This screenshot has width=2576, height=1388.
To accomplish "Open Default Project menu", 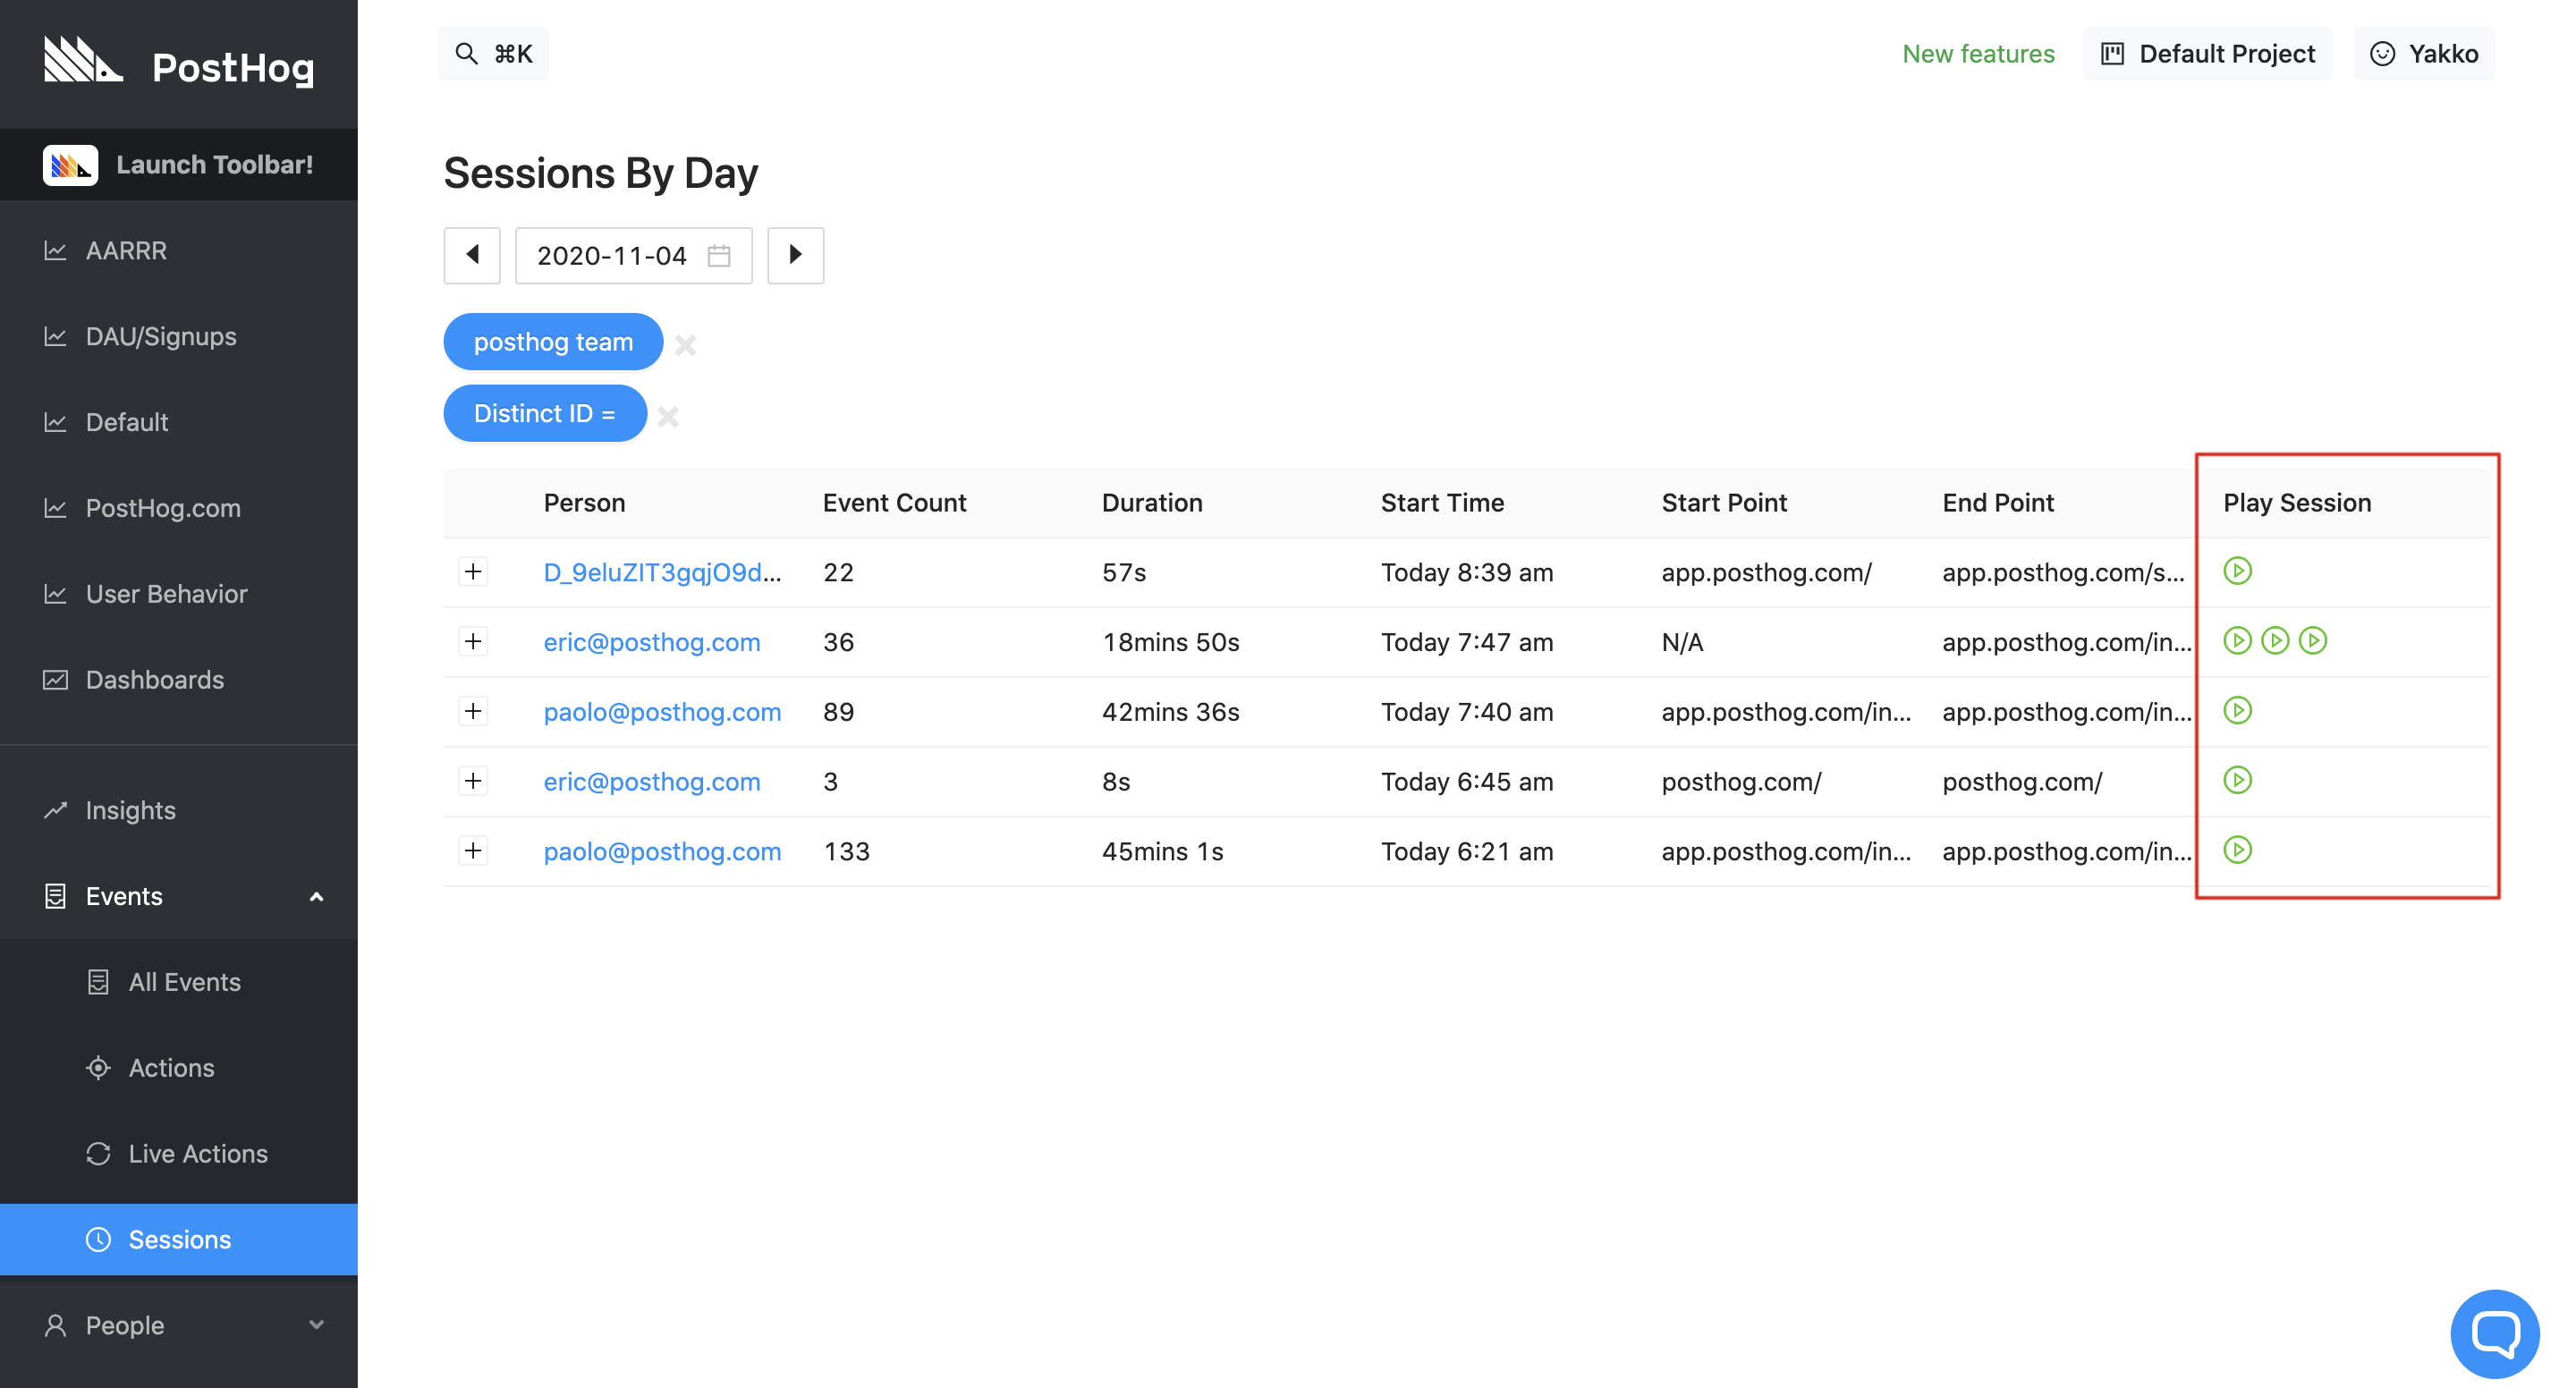I will tap(2208, 53).
